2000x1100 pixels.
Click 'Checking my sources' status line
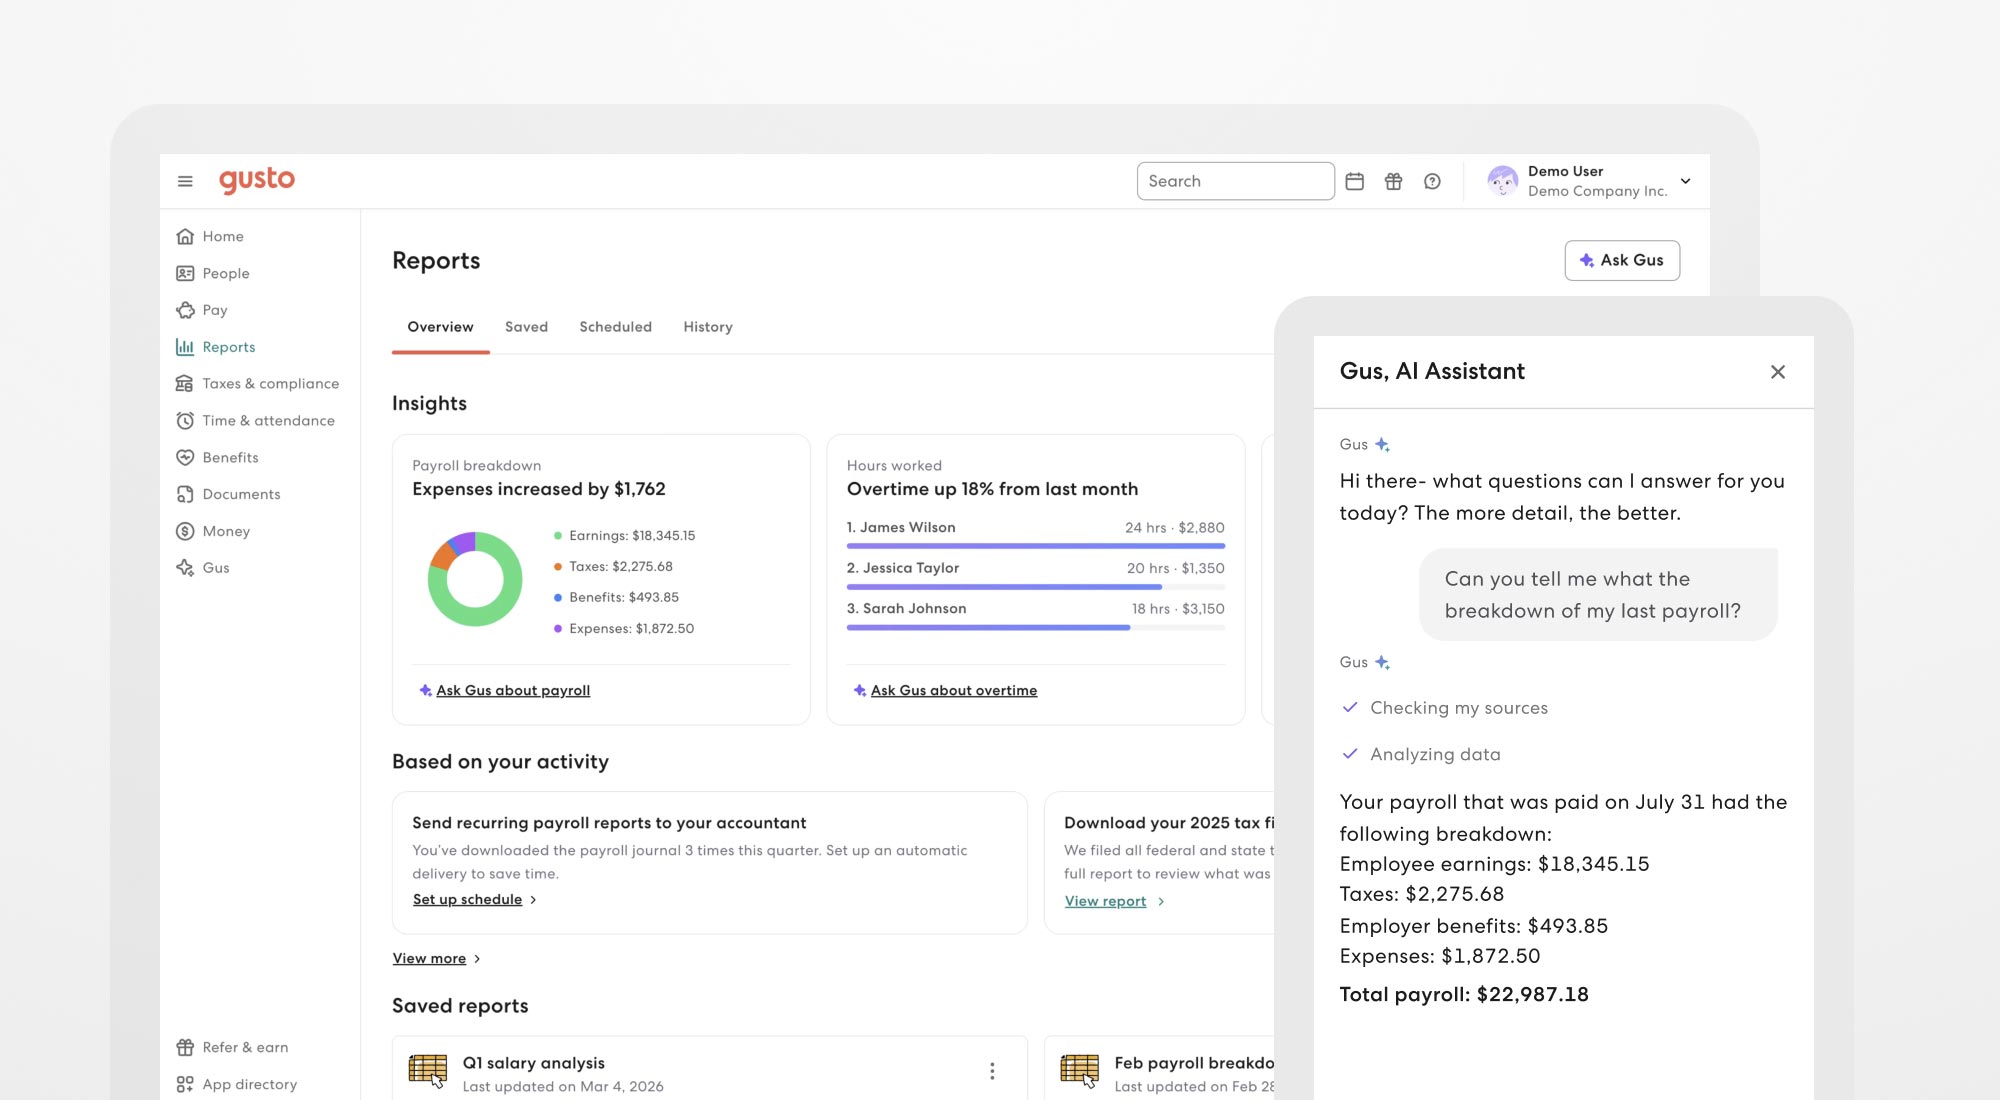click(x=1458, y=708)
